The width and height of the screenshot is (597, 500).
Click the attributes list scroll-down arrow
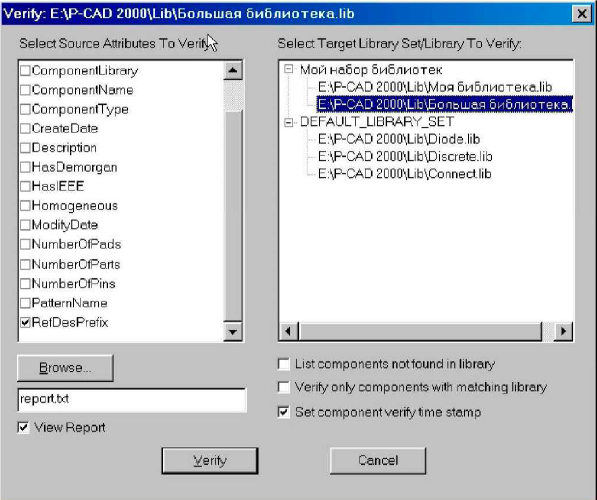point(233,332)
